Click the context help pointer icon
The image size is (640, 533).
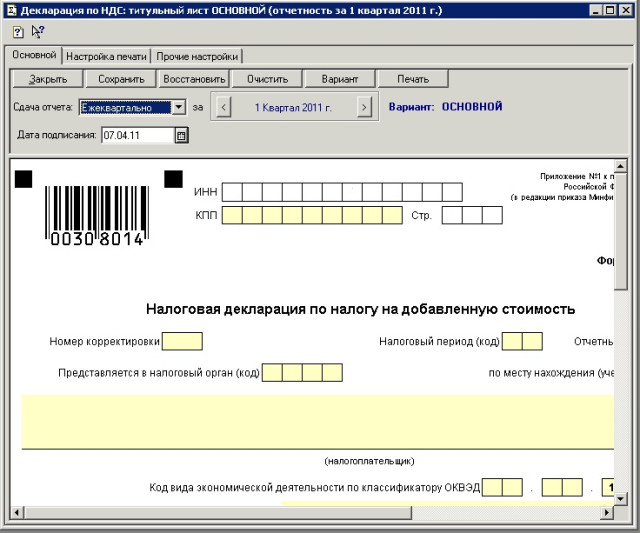click(x=37, y=31)
